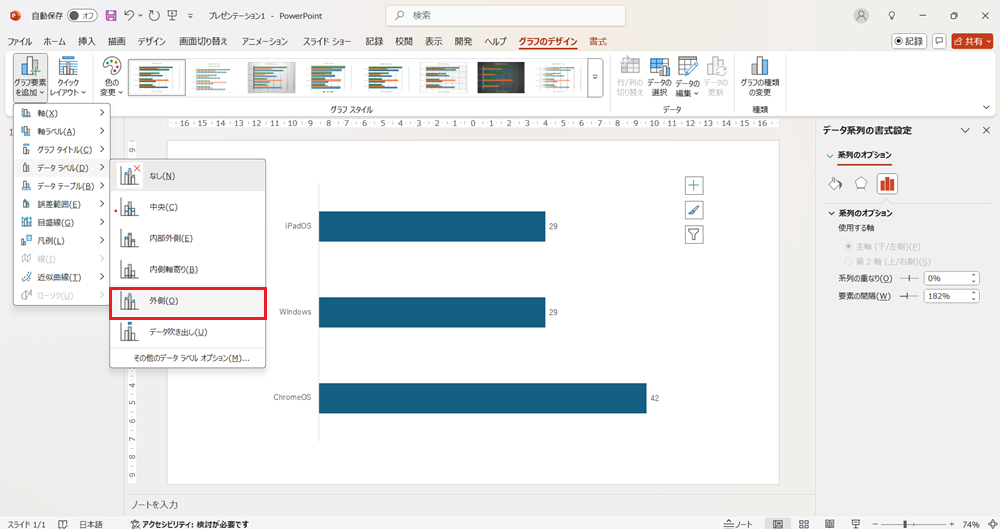Image resolution: width=1000 pixels, height=529 pixels.
Task: Choose 外側(O) data label option
Action: click(x=188, y=301)
